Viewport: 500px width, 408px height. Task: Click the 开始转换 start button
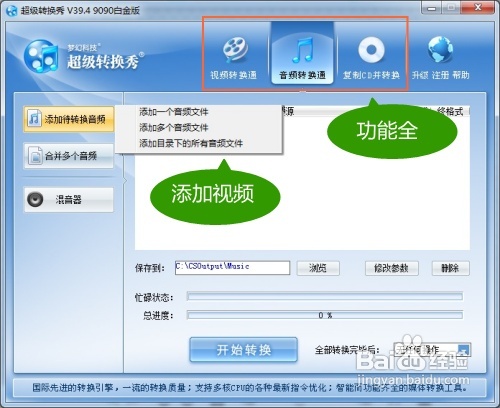[x=244, y=350]
